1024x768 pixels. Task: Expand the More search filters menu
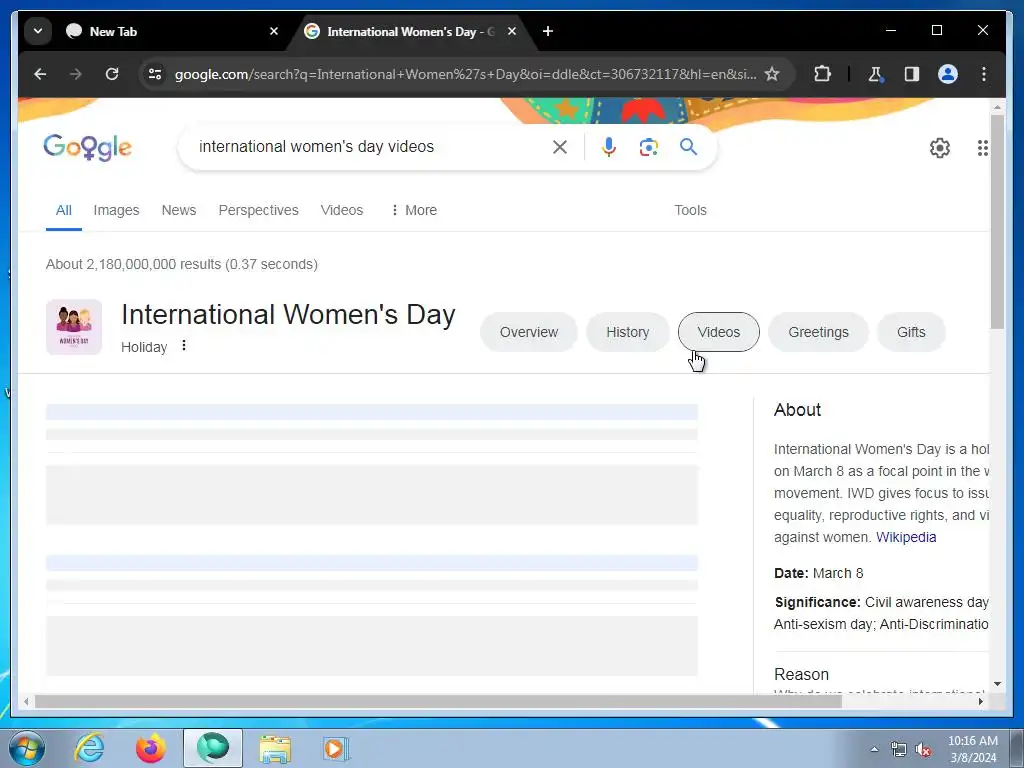coord(413,210)
